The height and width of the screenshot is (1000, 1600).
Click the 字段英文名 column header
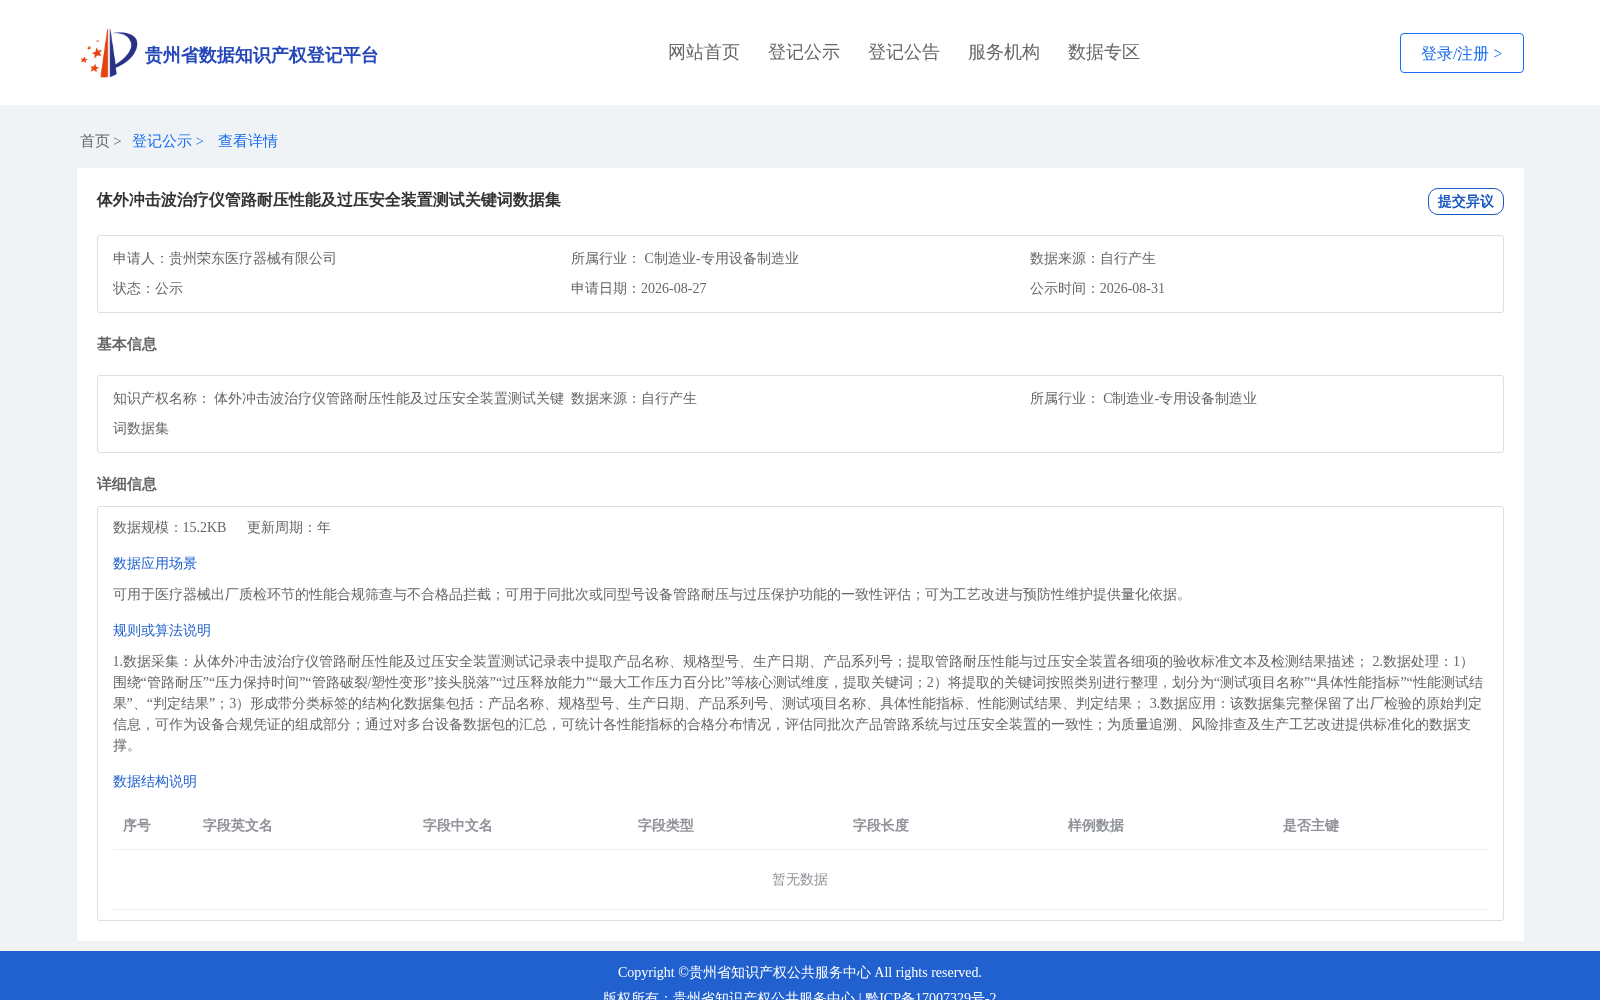(238, 825)
